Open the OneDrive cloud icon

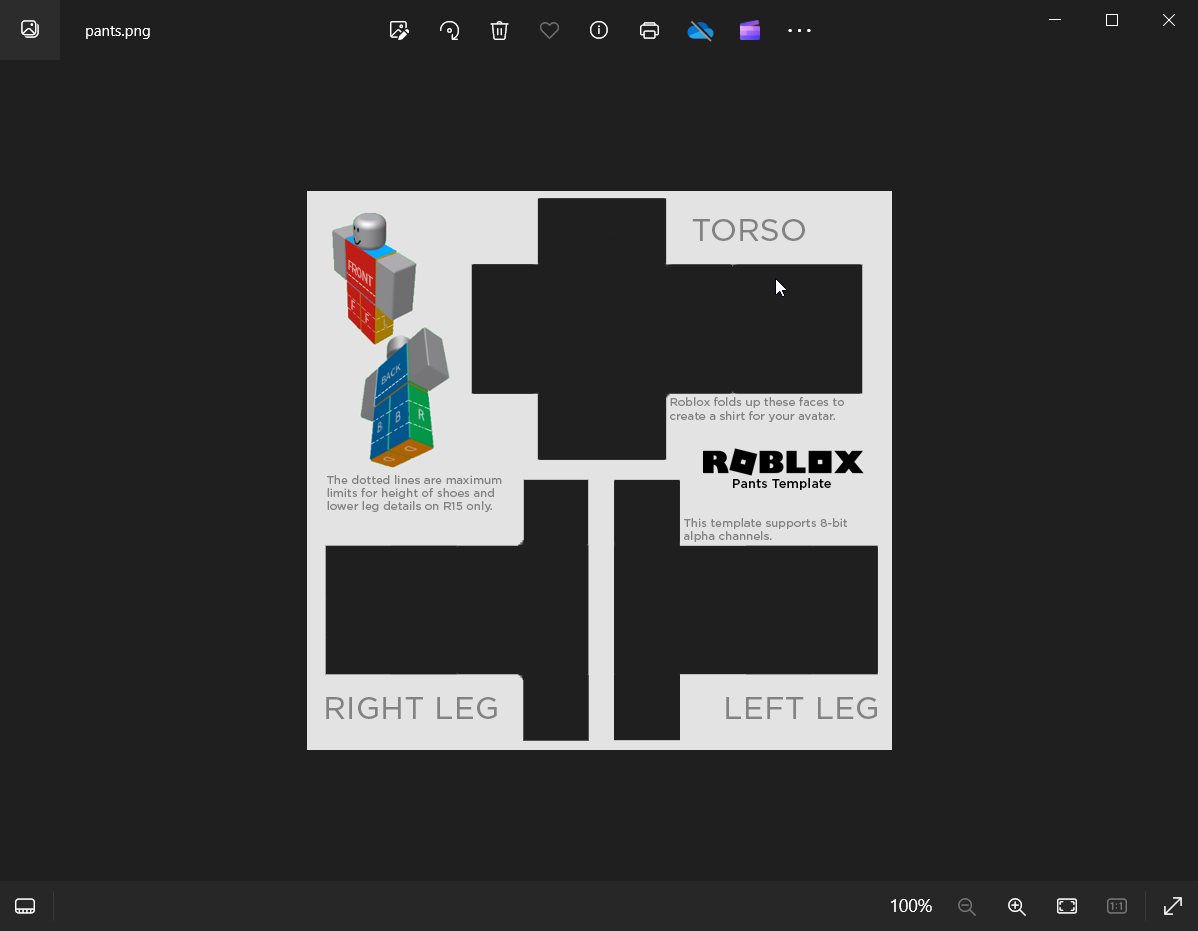700,31
